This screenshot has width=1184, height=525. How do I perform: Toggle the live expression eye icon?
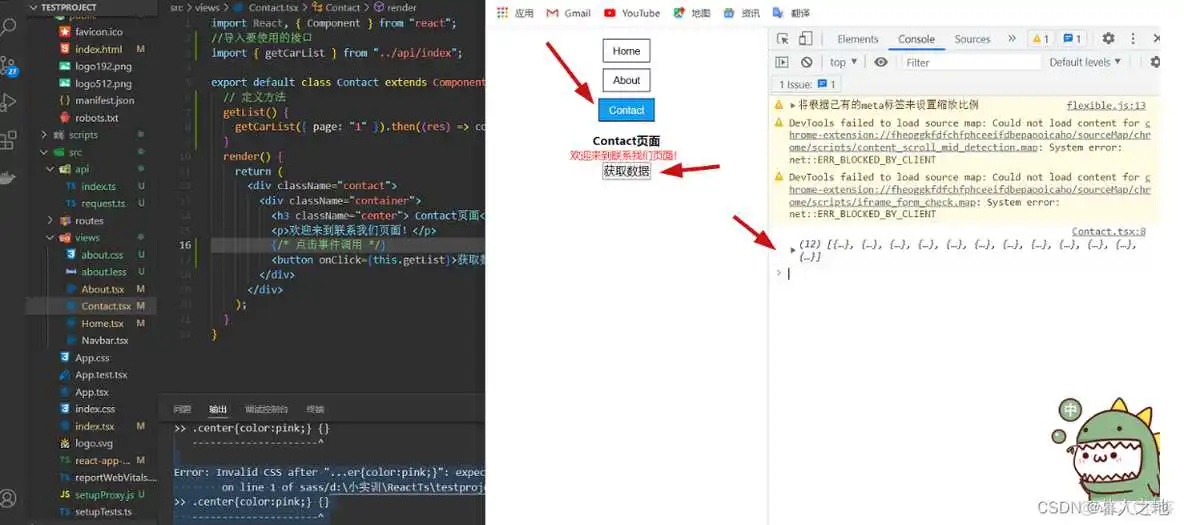click(880, 62)
